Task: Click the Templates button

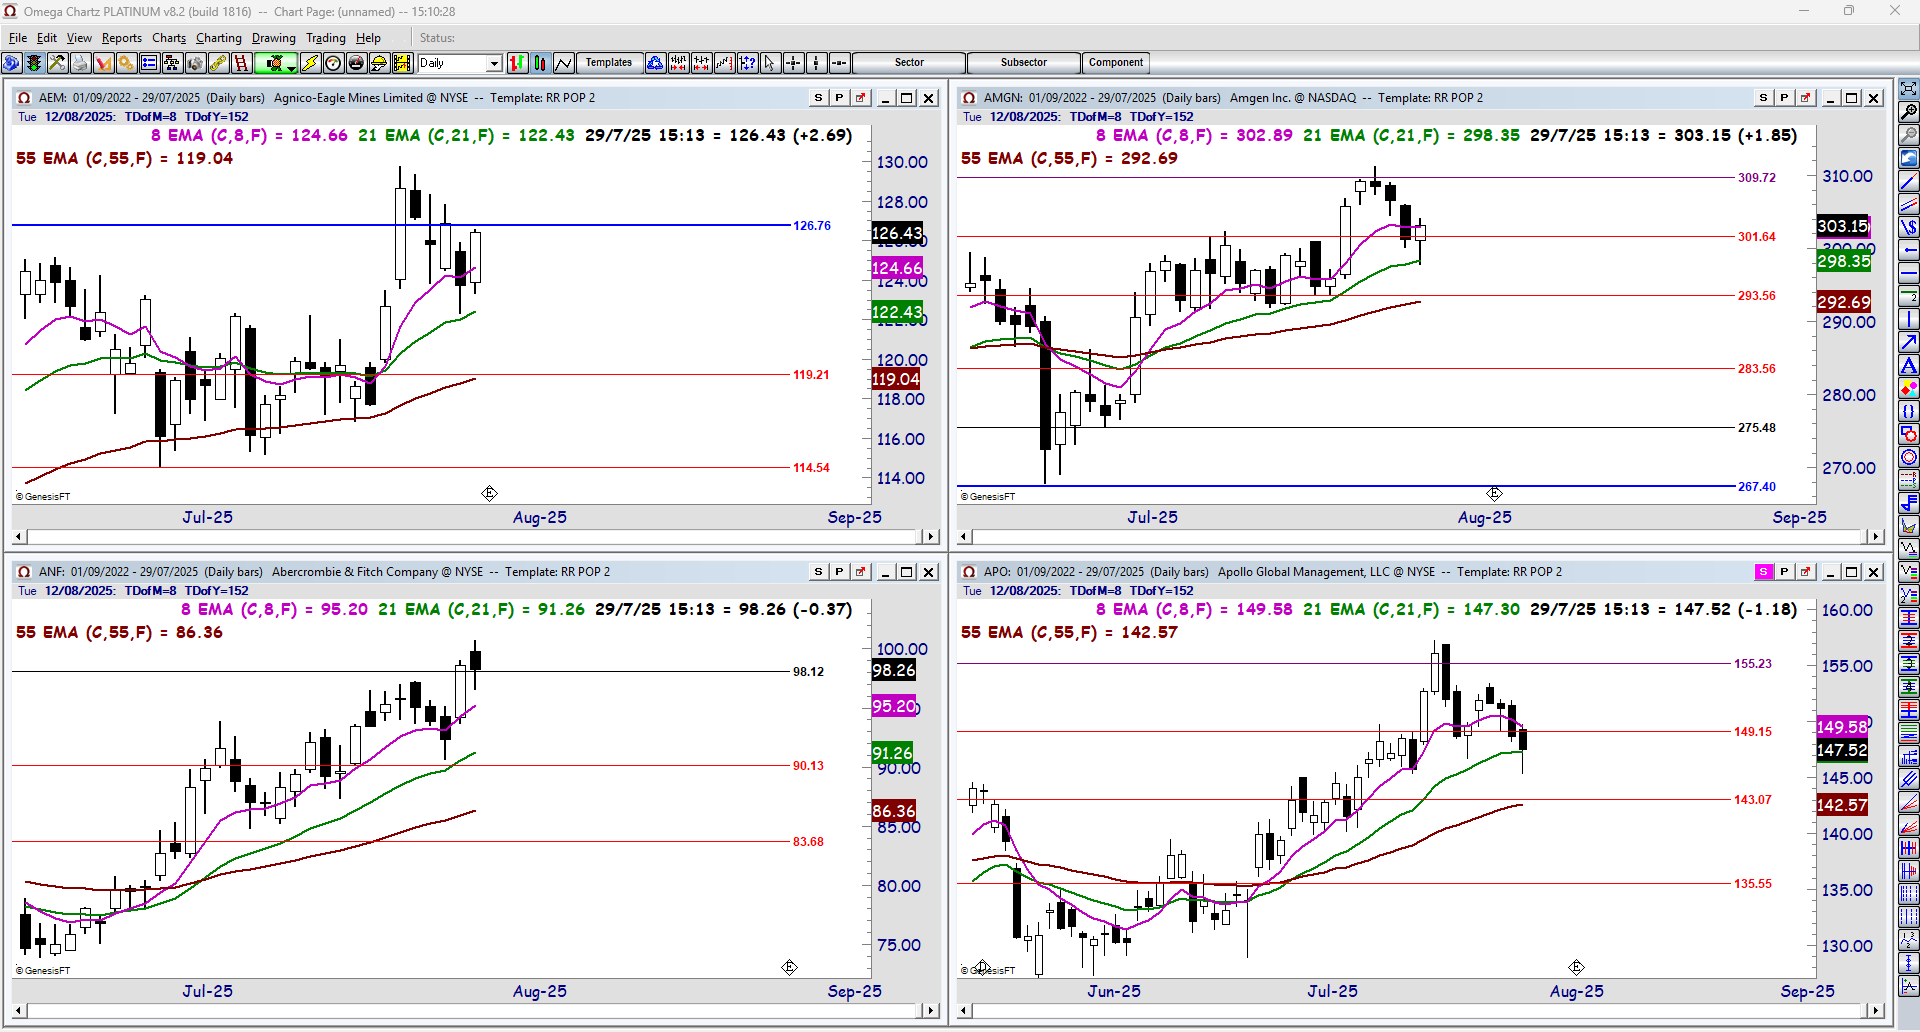Action: [x=609, y=63]
